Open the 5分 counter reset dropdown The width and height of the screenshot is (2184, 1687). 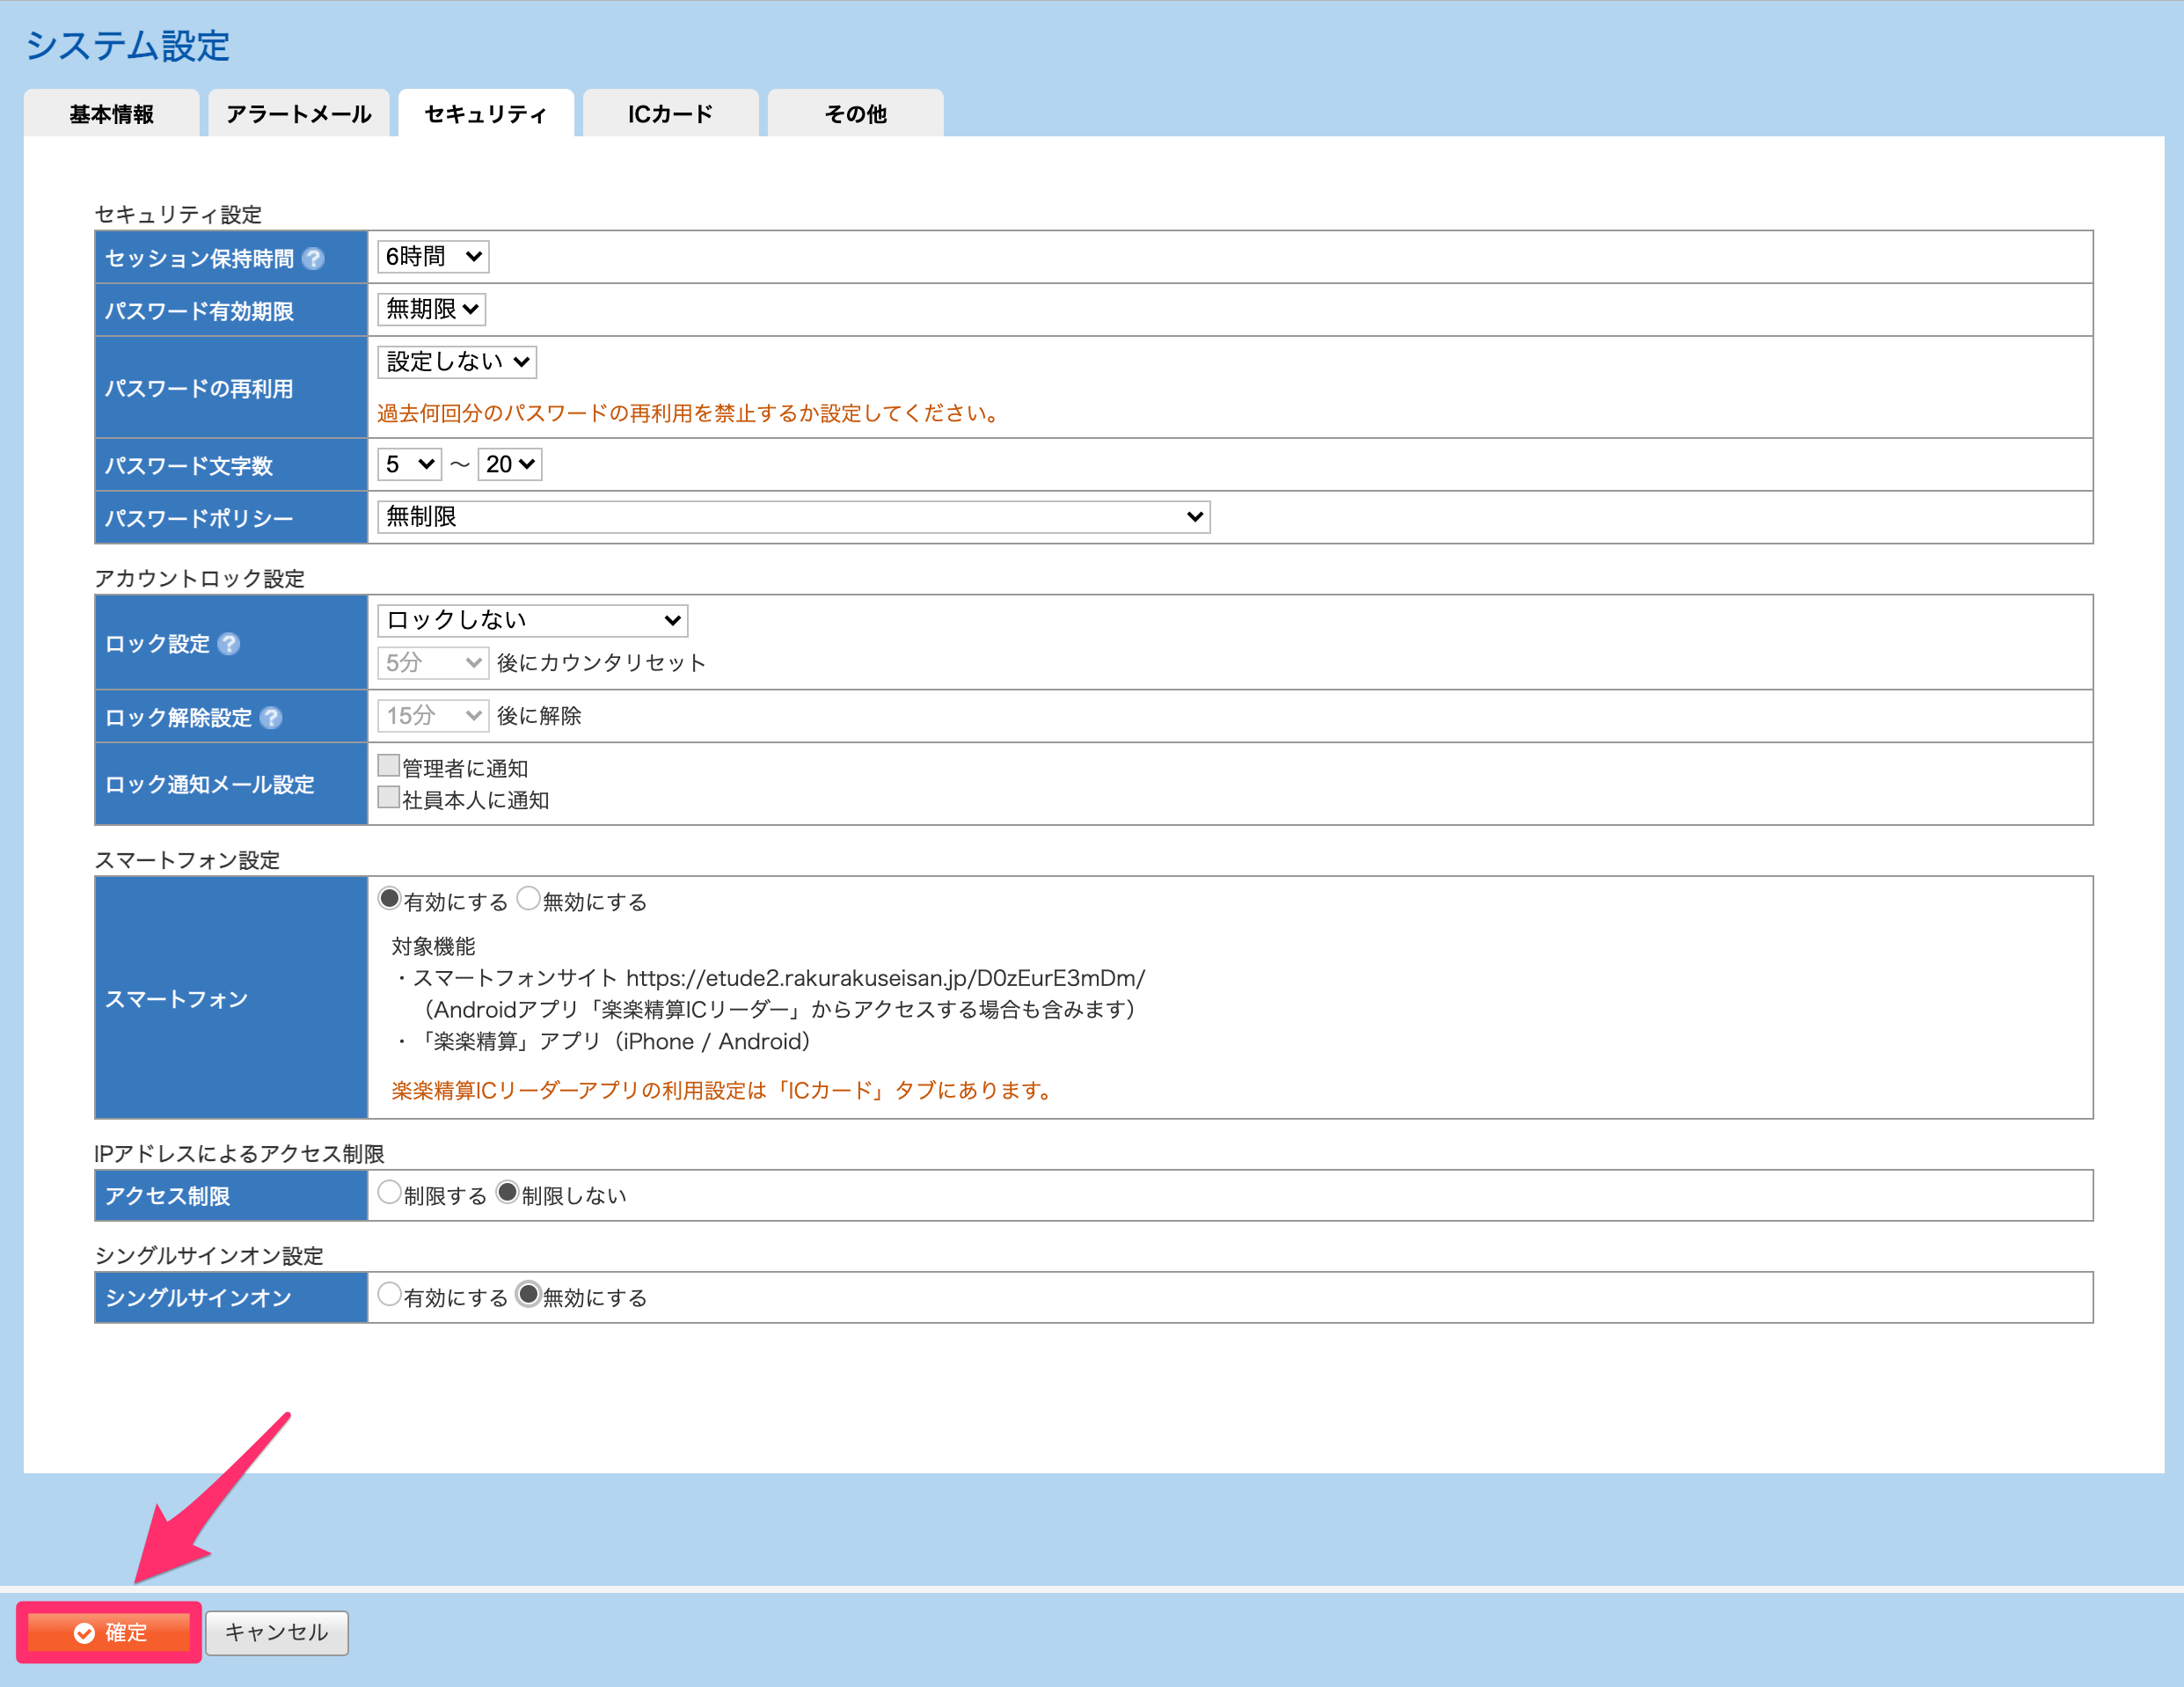tap(432, 663)
